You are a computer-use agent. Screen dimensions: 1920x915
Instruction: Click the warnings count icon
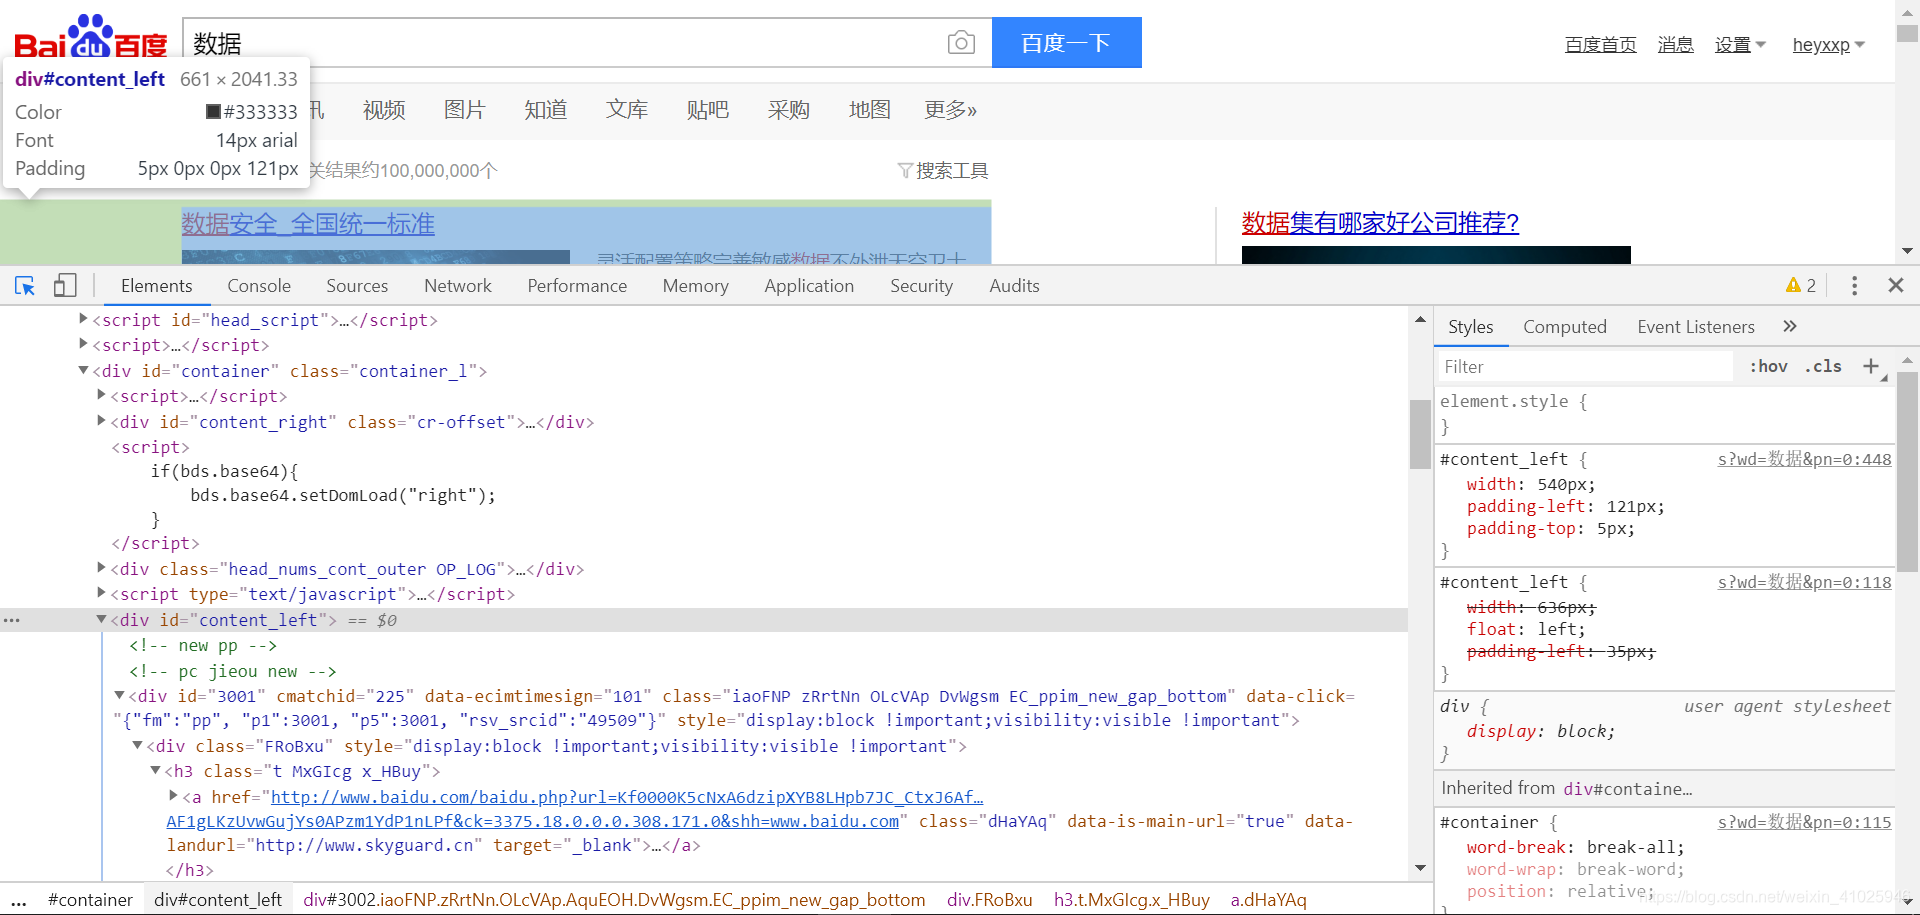[x=1801, y=286]
